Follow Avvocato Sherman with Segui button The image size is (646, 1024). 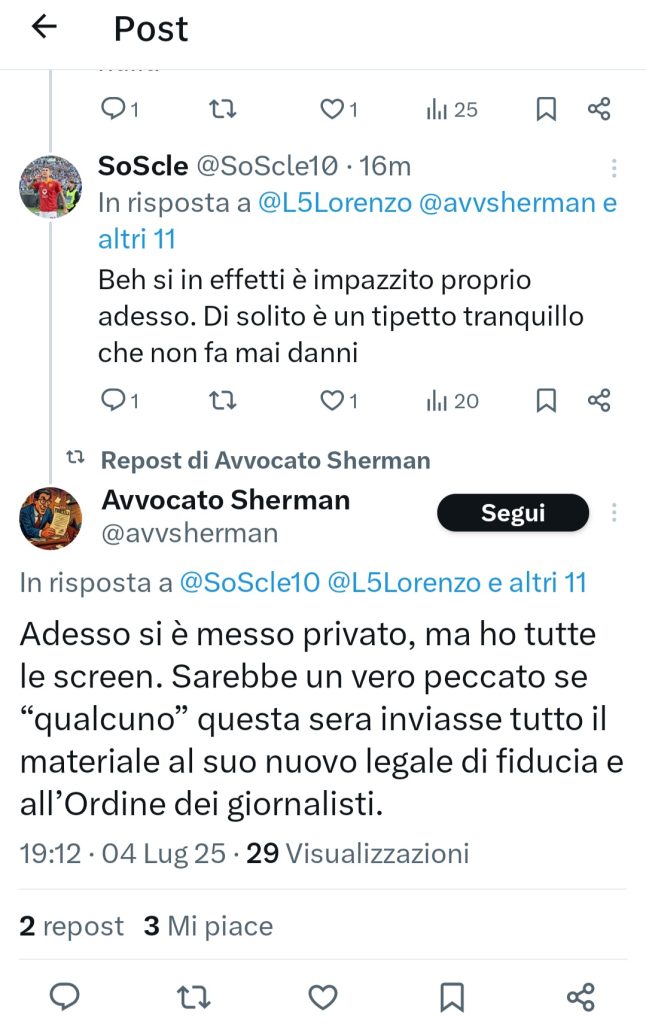(x=513, y=513)
